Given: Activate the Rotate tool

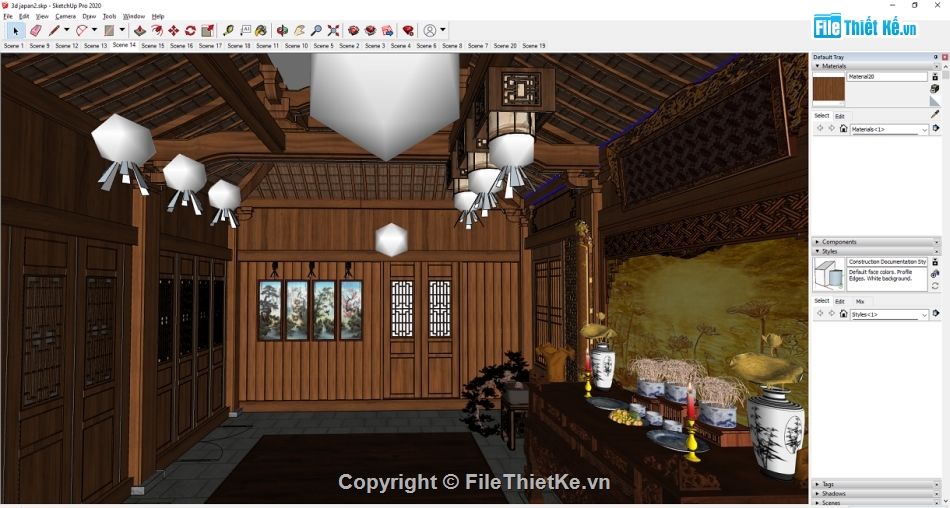Looking at the screenshot, I should pos(190,30).
